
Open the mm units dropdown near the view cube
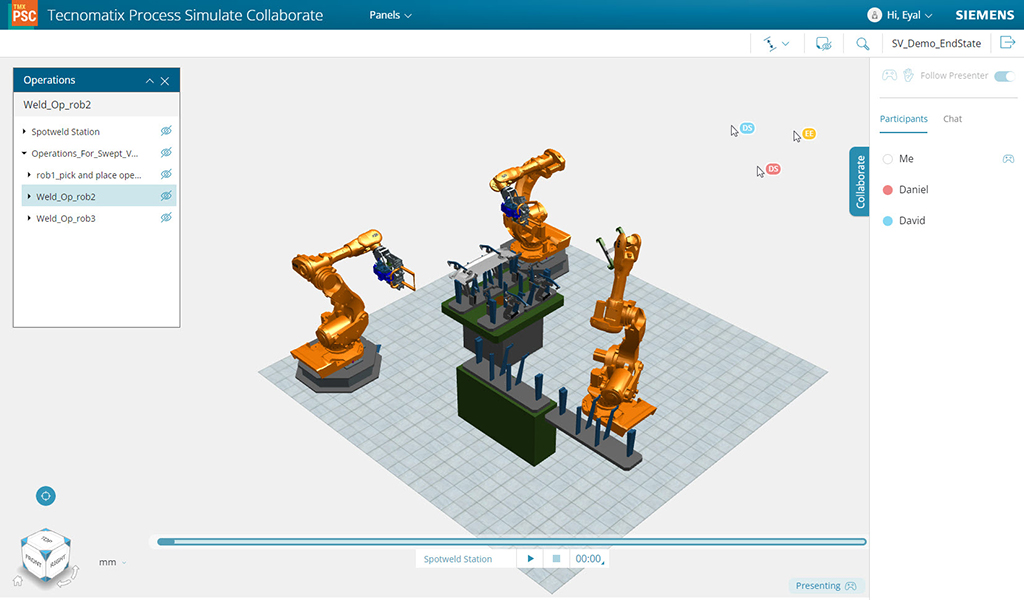point(113,562)
